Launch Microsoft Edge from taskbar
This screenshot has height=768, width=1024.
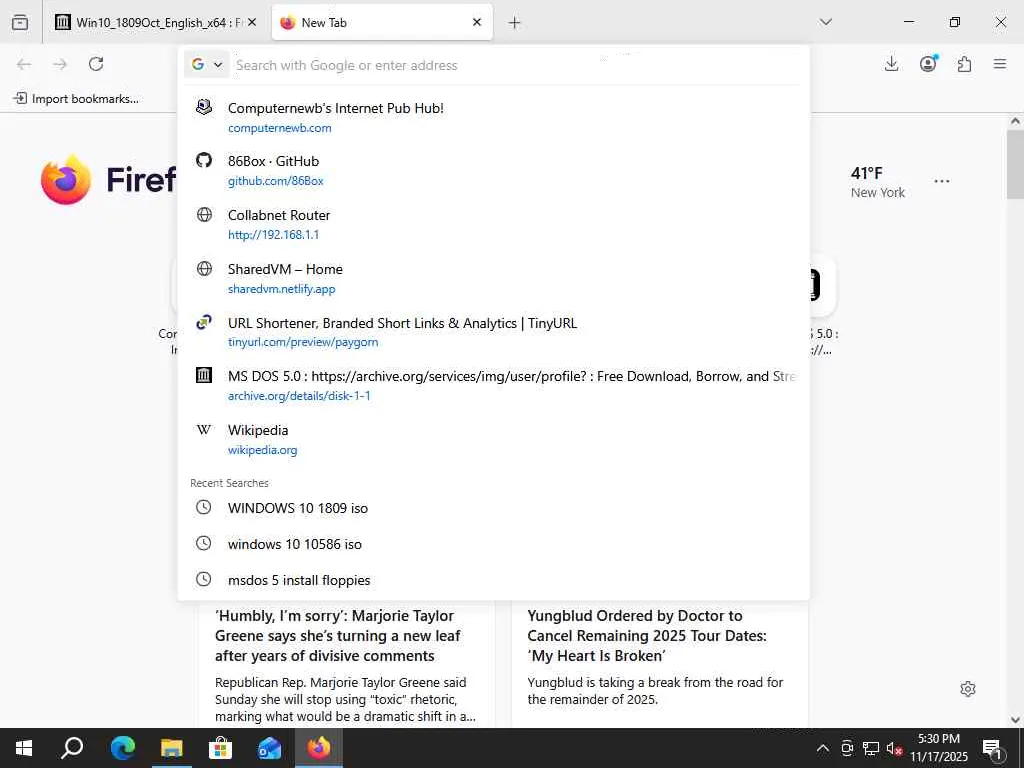tap(122, 748)
